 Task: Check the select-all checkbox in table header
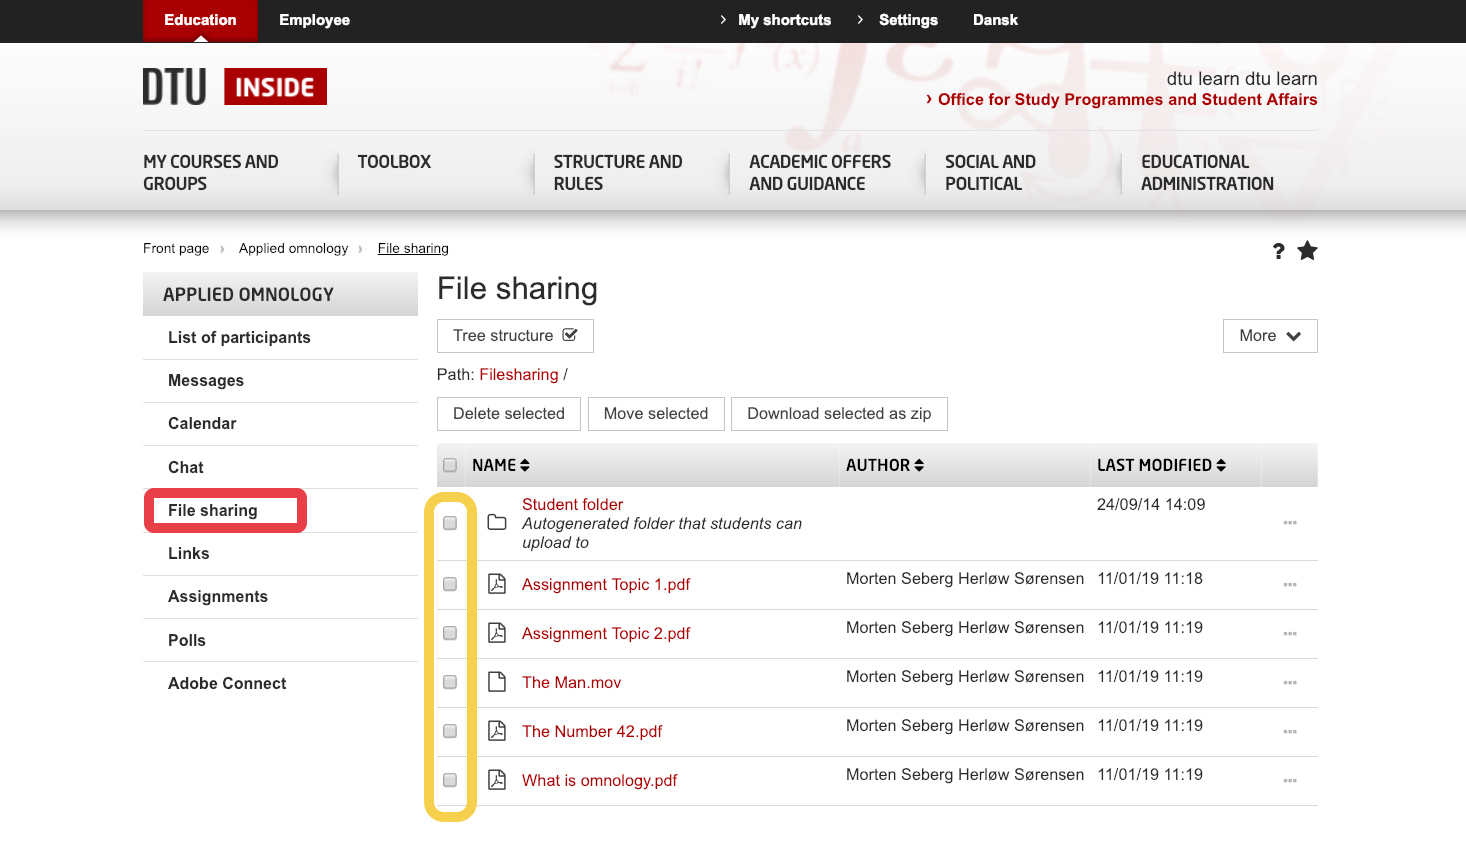pos(450,465)
